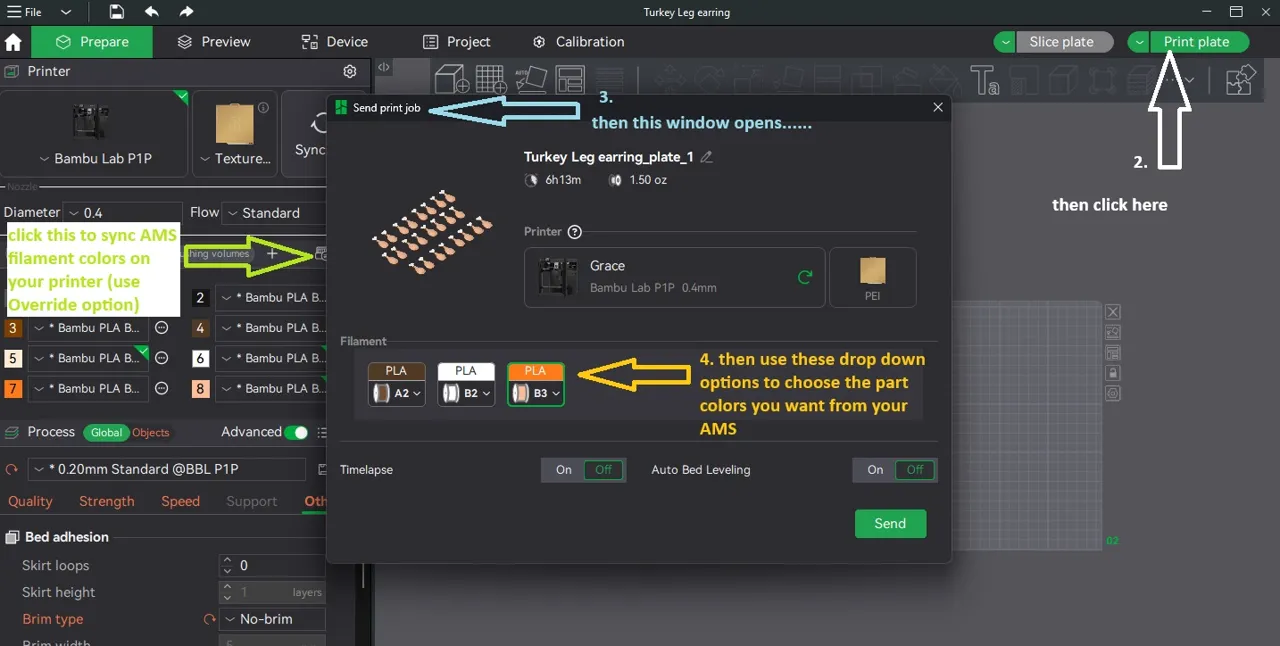This screenshot has height=646, width=1280.
Task: Click the plate settings gear icon
Action: pyautogui.click(x=1113, y=394)
